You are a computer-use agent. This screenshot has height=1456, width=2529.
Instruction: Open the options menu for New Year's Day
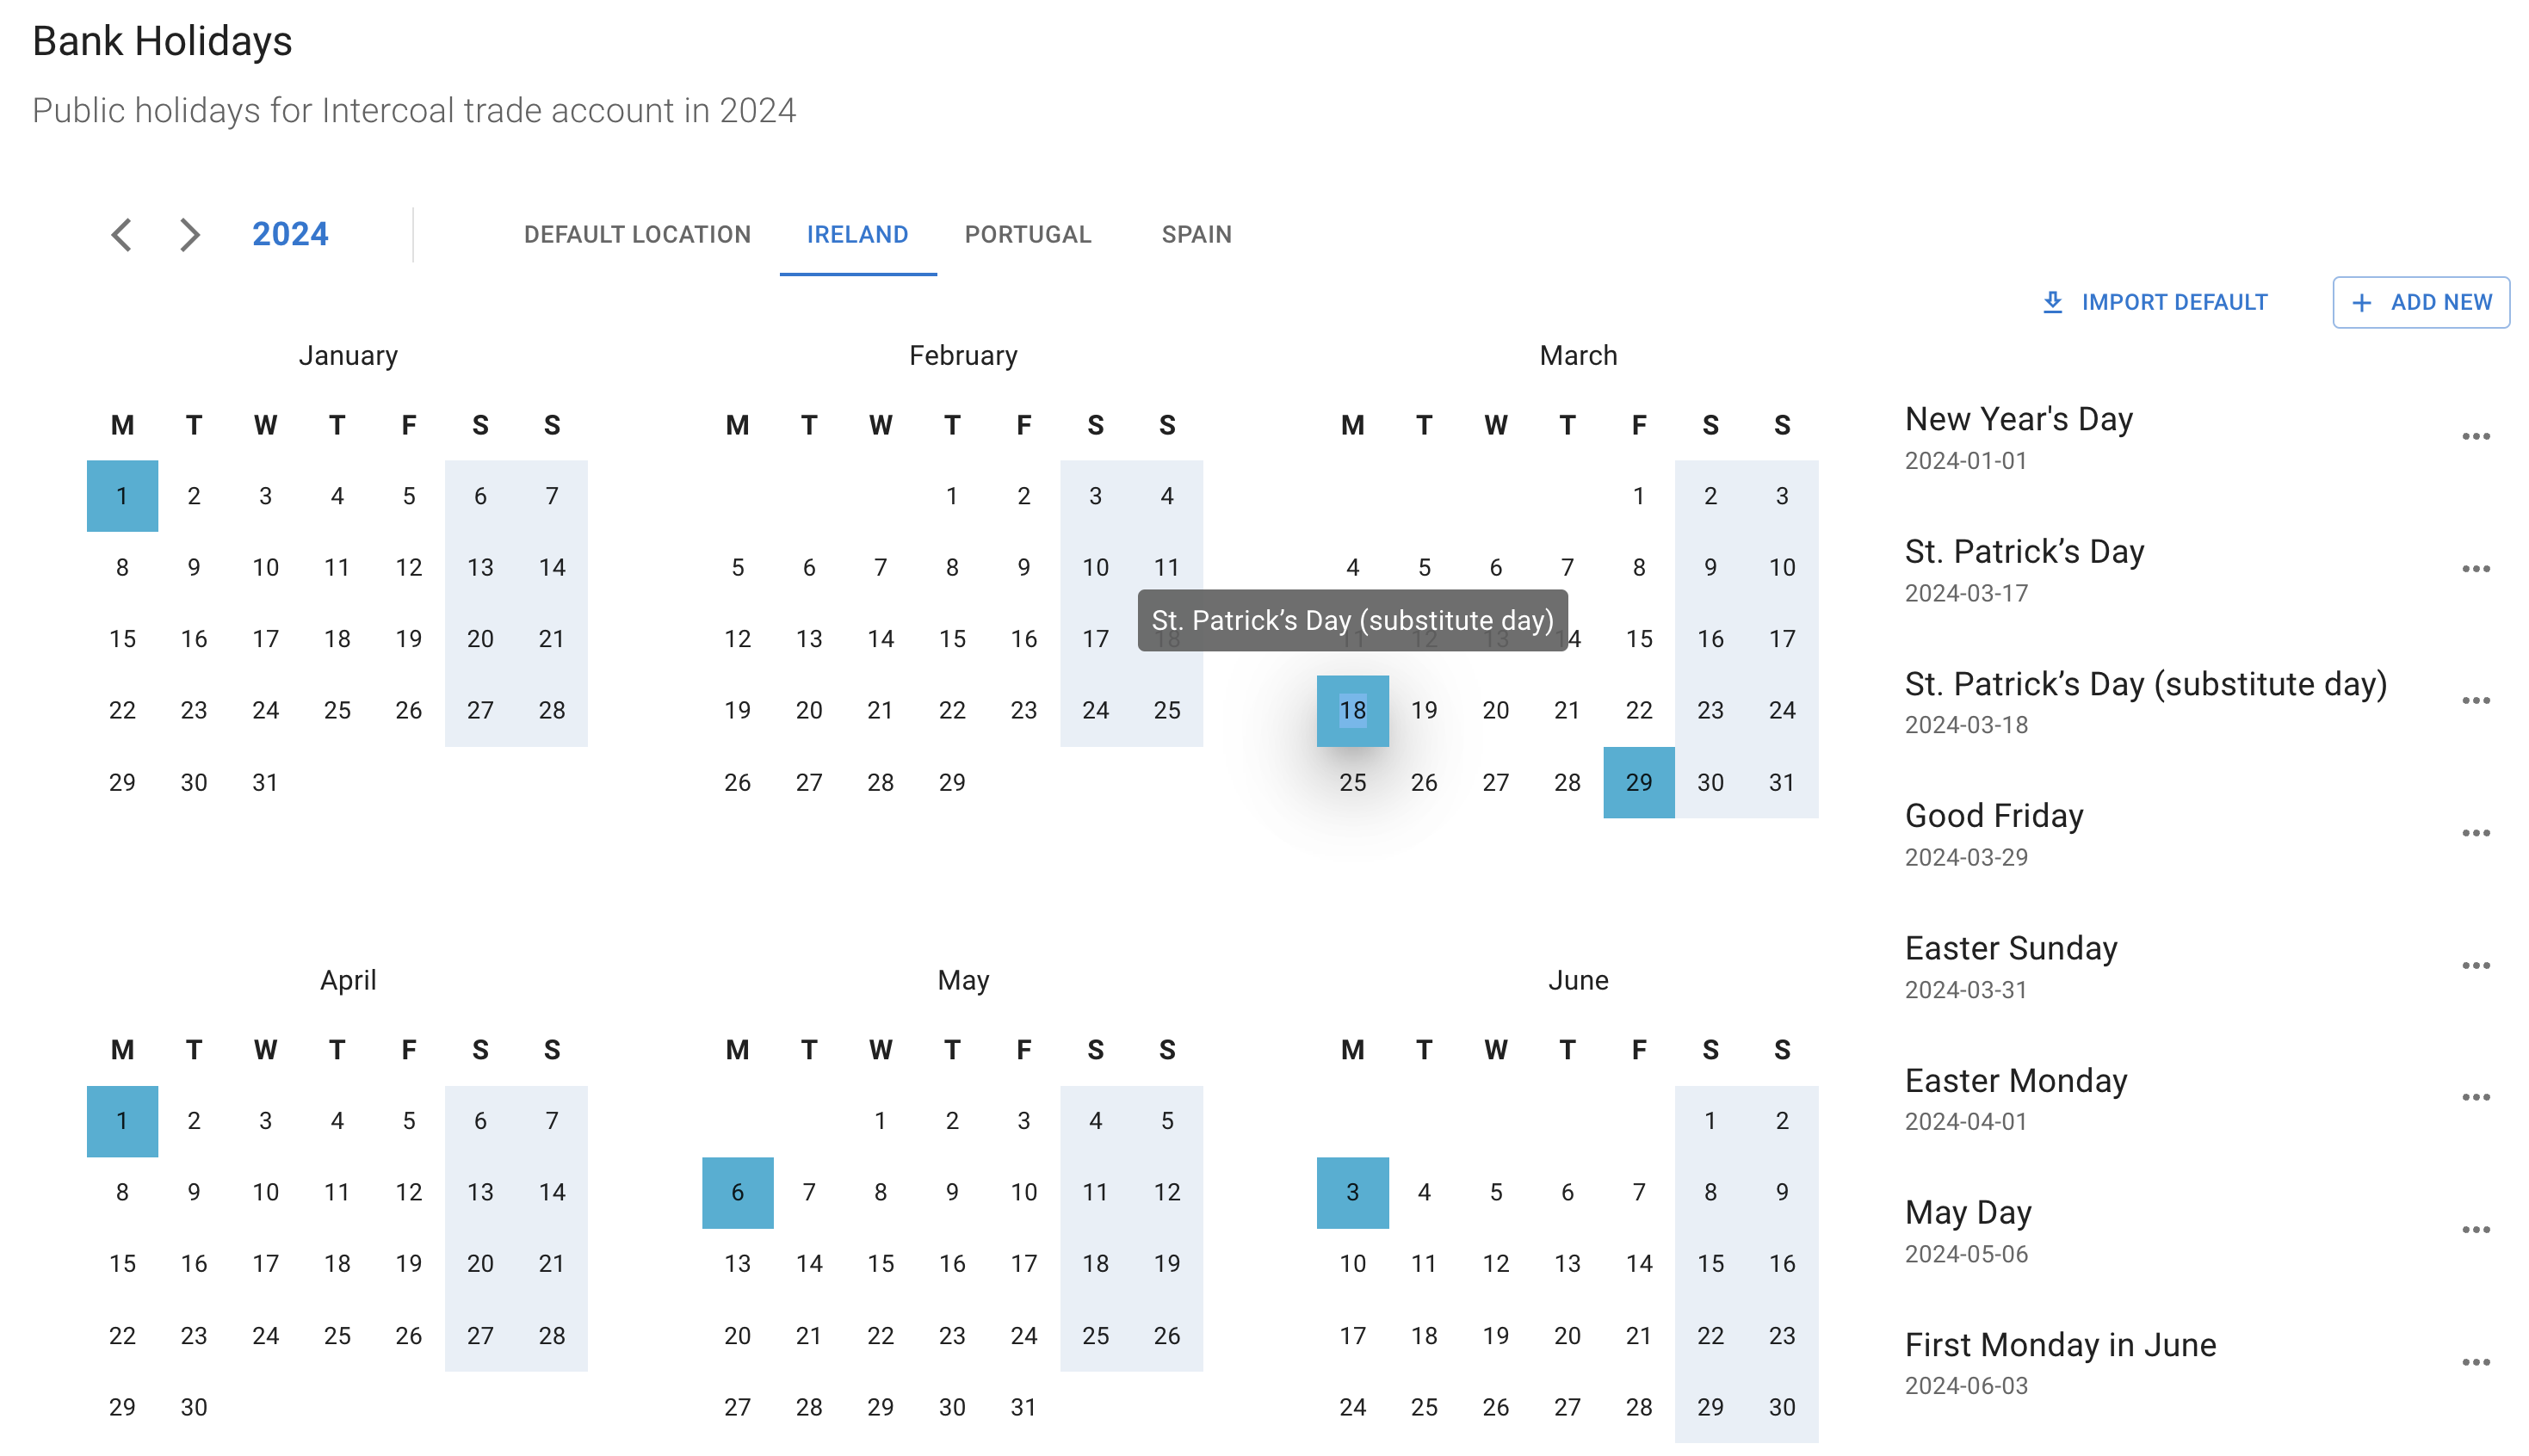tap(2477, 436)
